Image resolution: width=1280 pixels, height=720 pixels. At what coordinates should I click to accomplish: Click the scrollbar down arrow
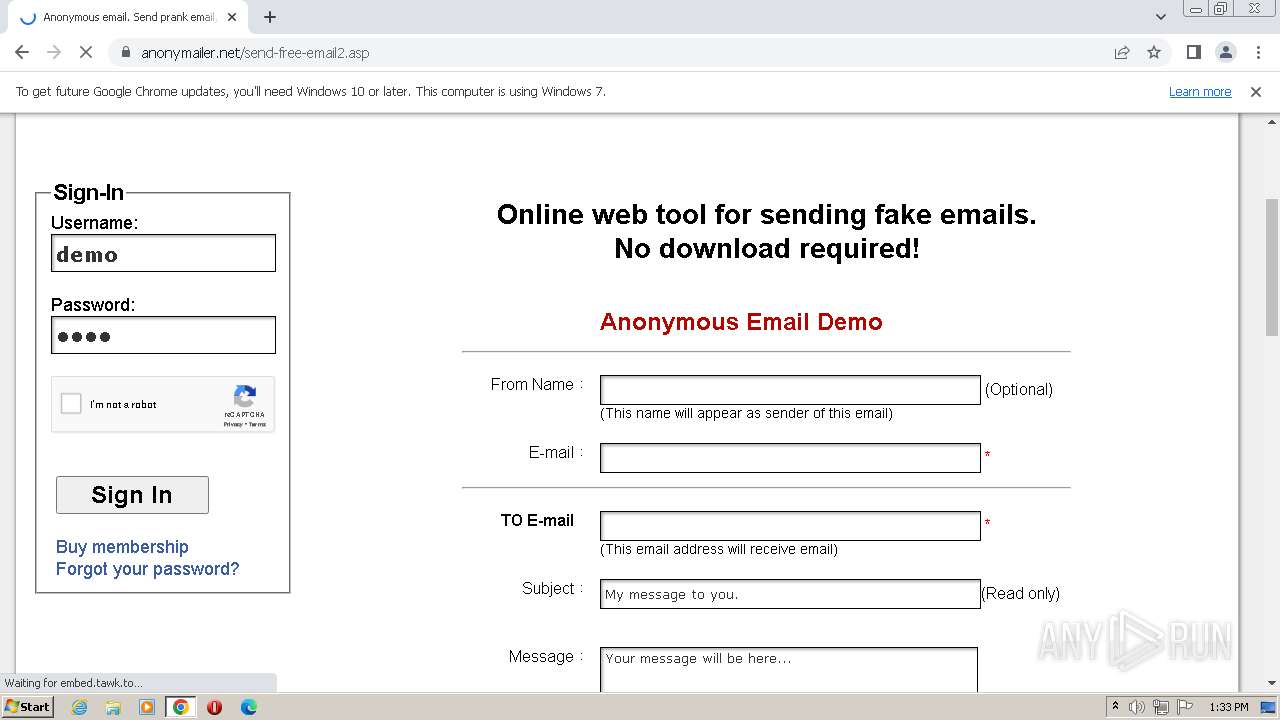coord(1272,684)
